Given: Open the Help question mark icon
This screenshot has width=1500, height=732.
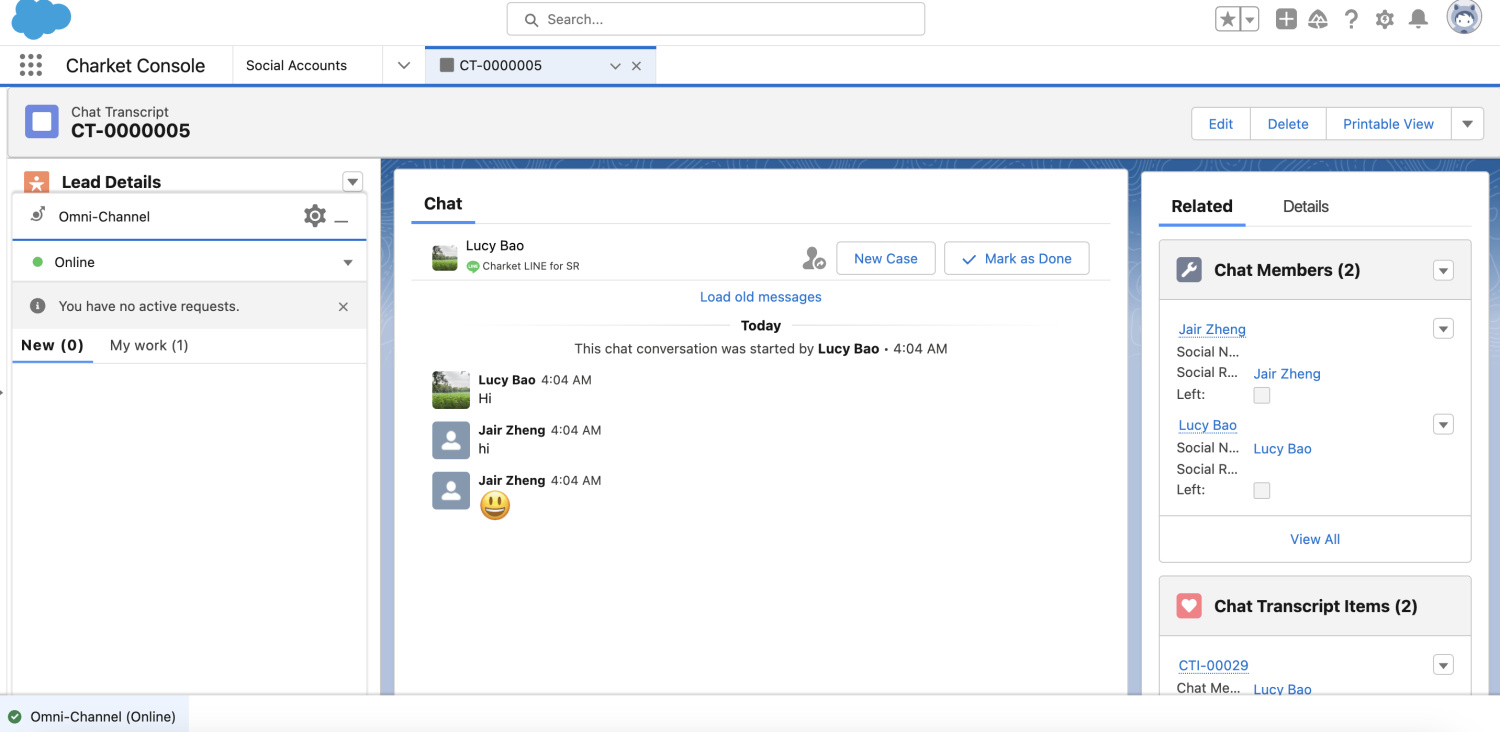Looking at the screenshot, I should coord(1351,19).
